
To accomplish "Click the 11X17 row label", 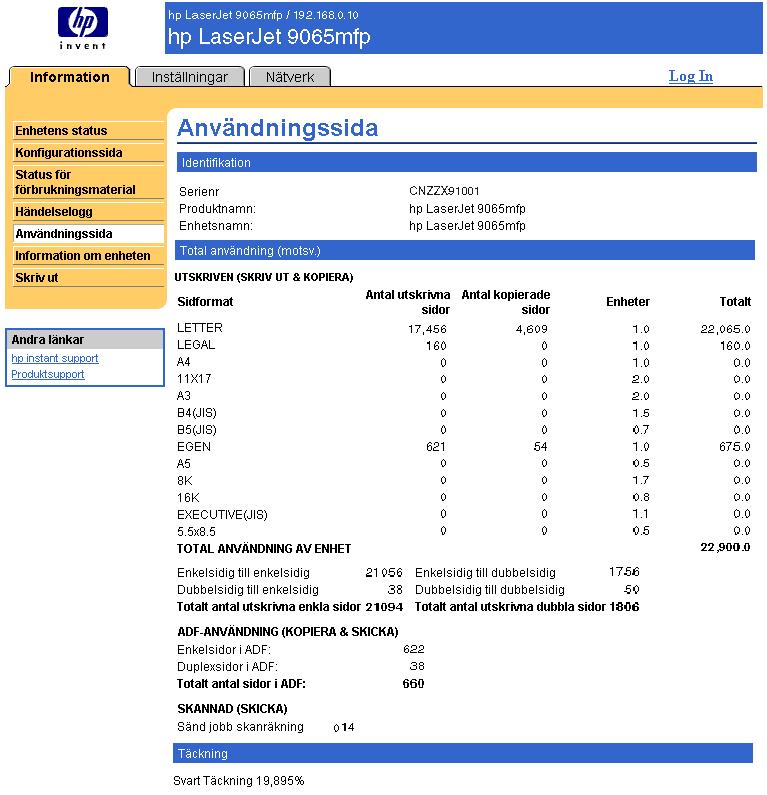I will tap(194, 379).
